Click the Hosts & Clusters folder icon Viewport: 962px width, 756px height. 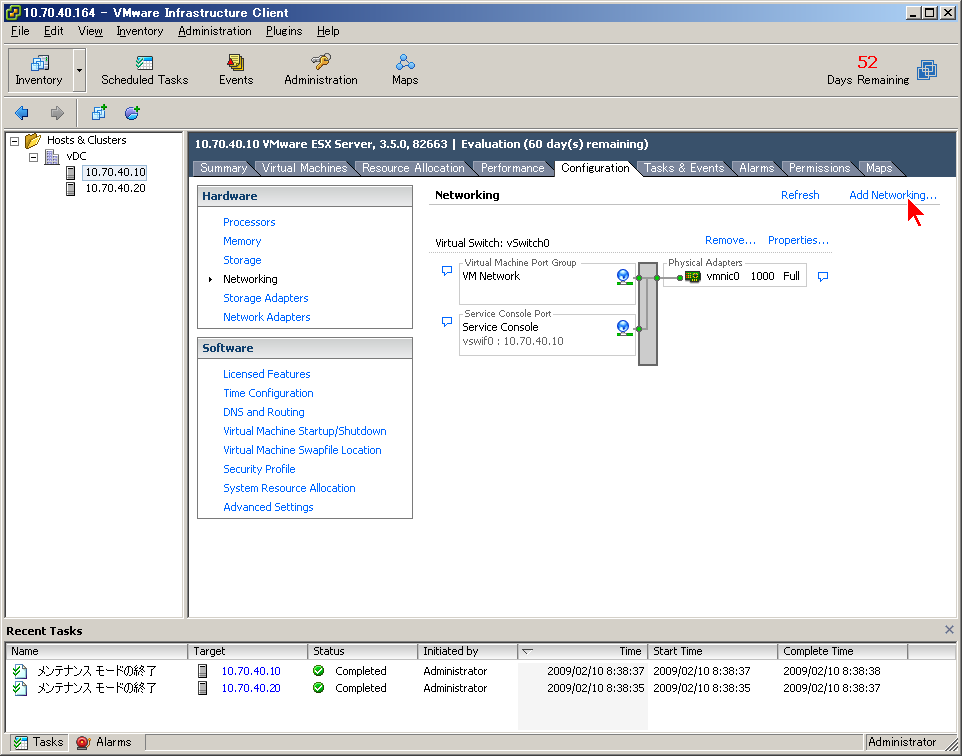pos(33,141)
